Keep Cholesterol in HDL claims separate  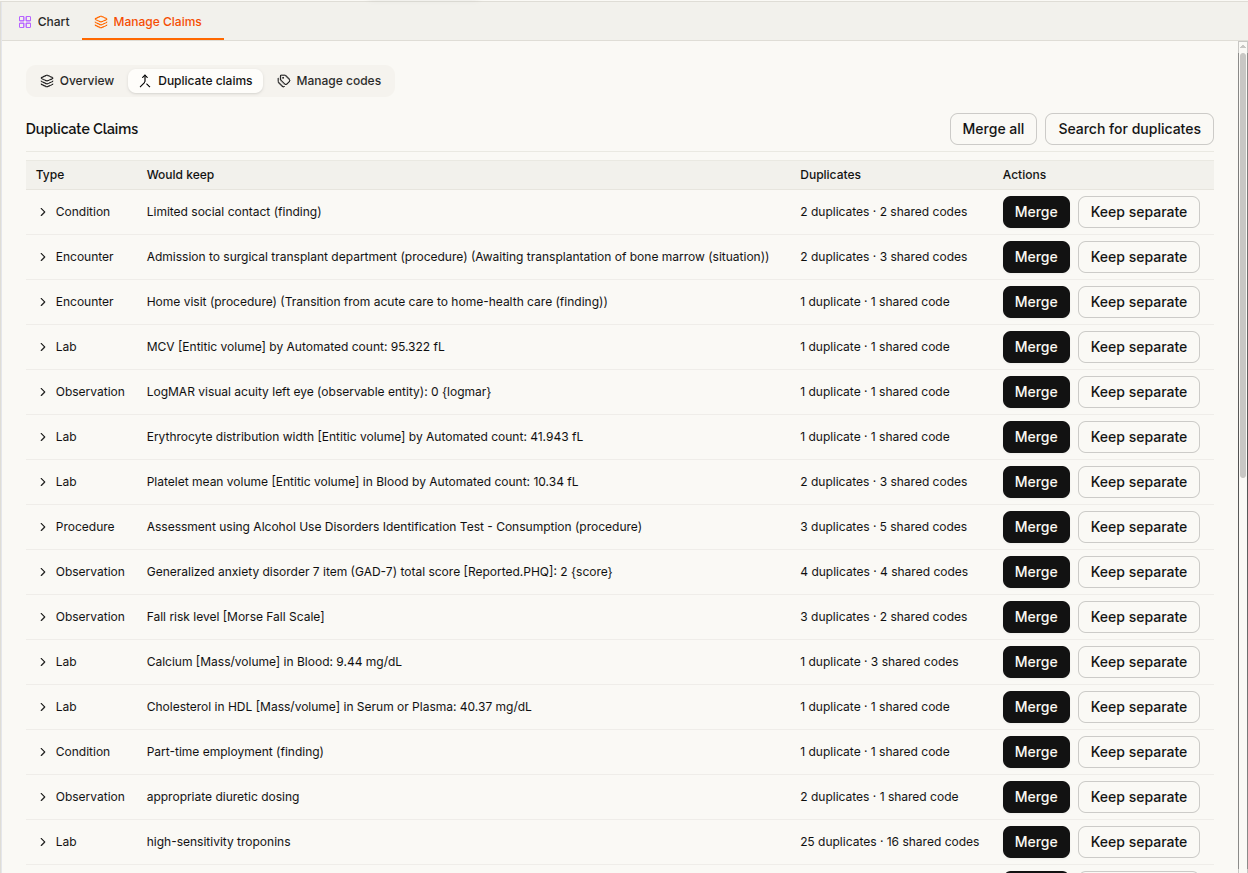(x=1138, y=707)
